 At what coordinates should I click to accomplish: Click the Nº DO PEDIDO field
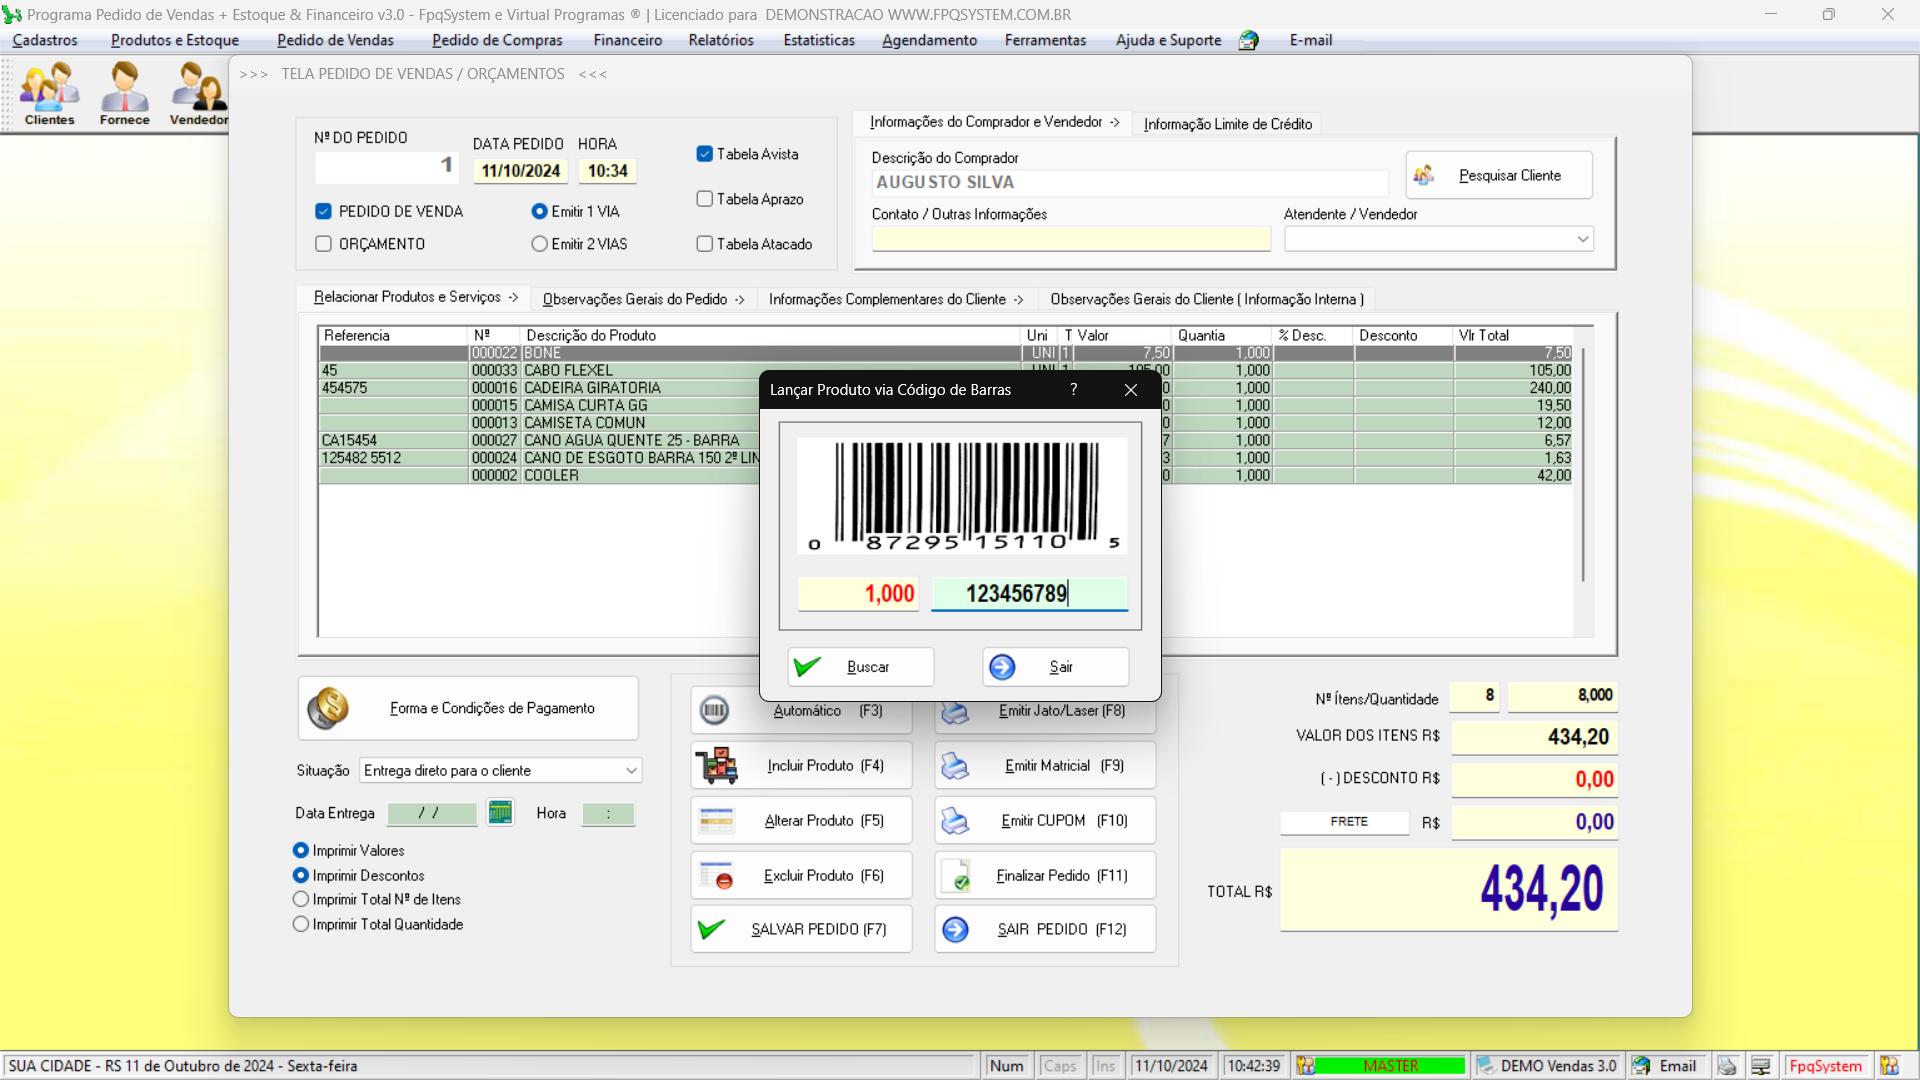pyautogui.click(x=387, y=166)
